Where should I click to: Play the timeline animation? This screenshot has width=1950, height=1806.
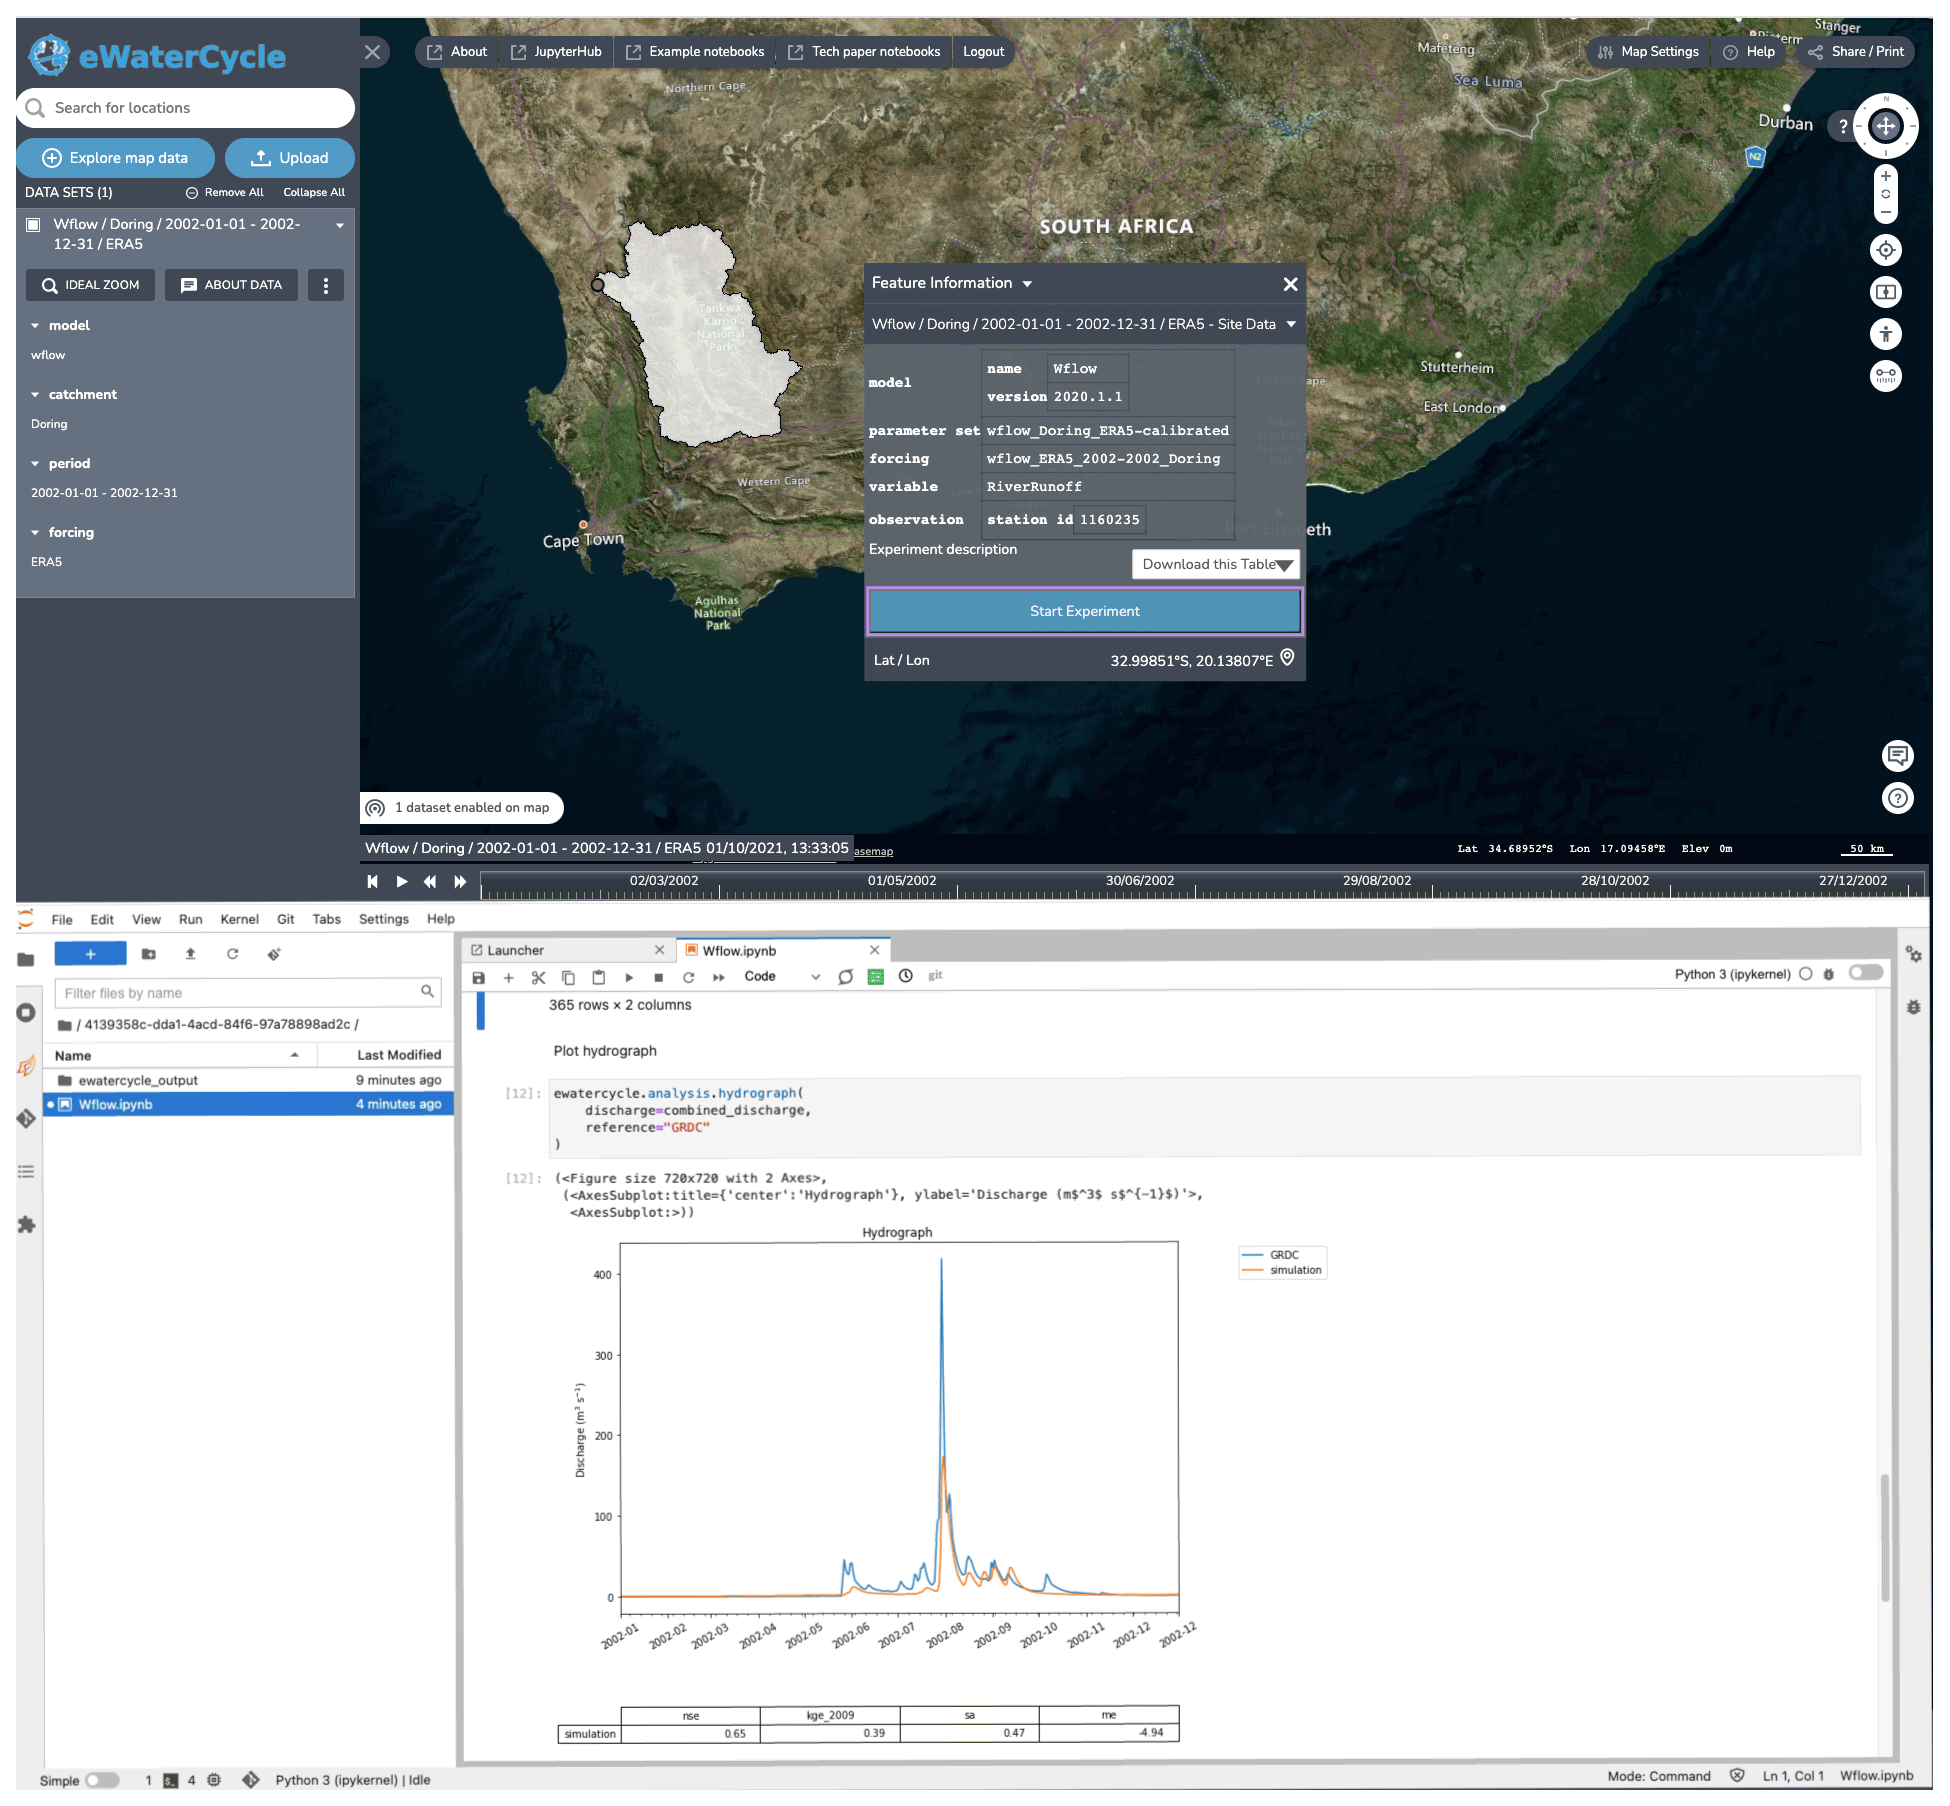click(x=401, y=881)
